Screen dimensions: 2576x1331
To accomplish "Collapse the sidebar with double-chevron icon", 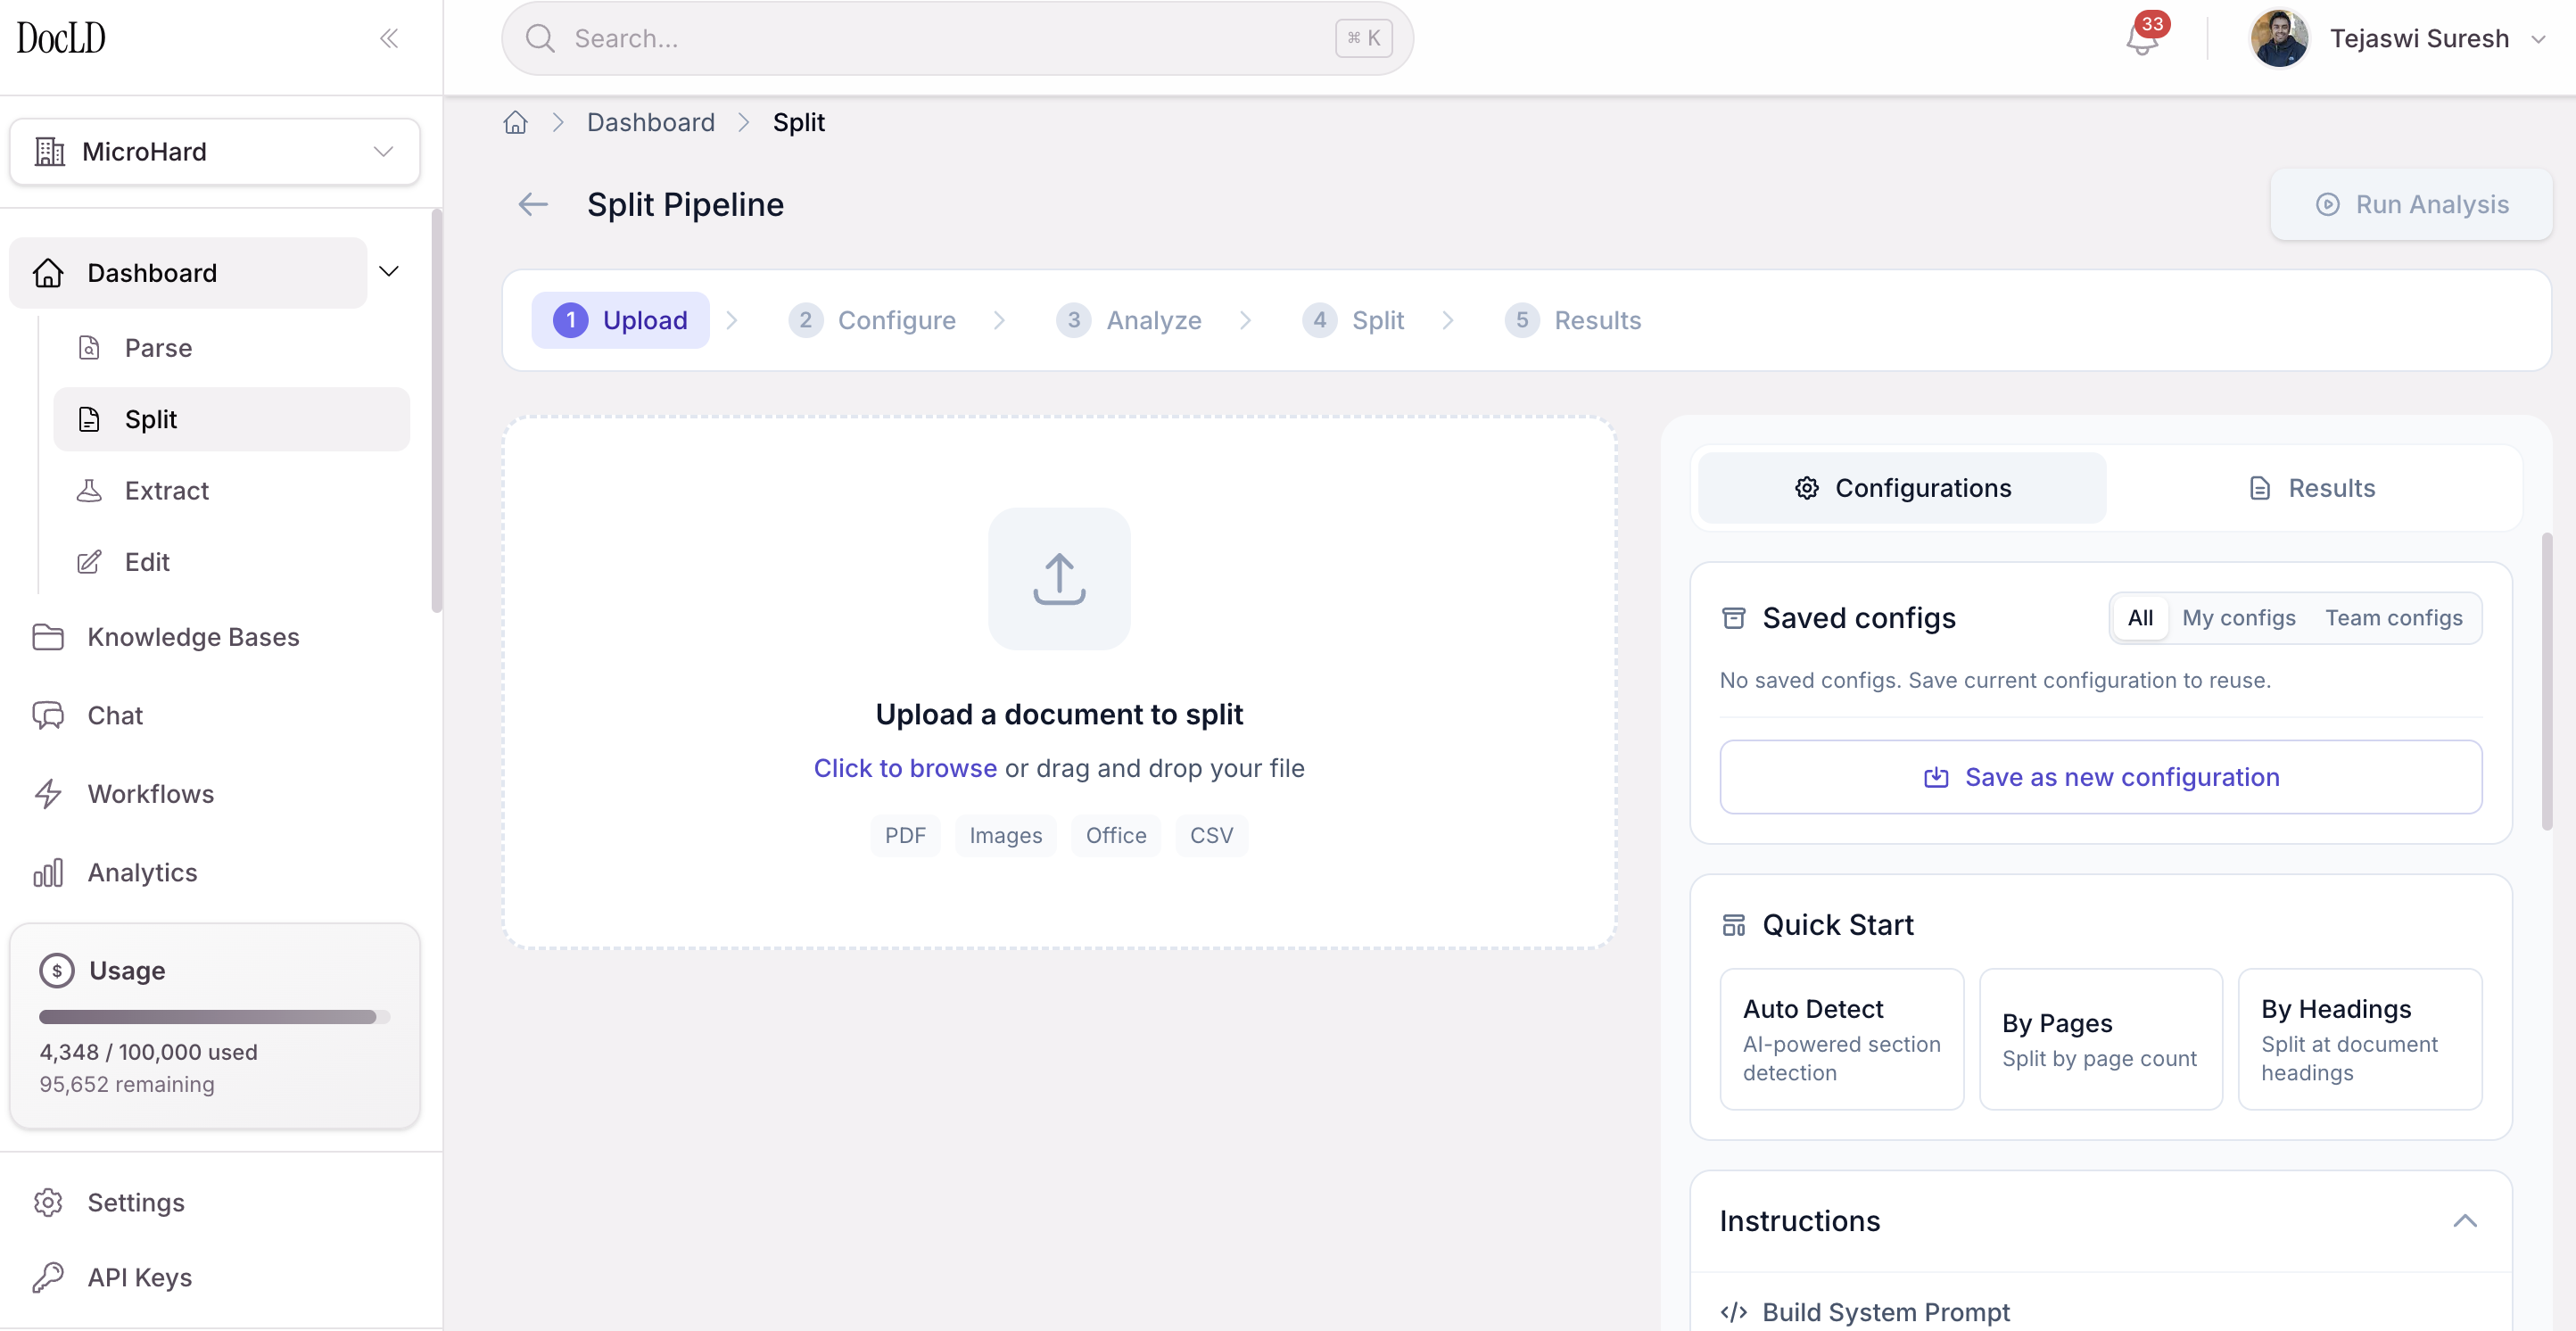I will coord(389,38).
